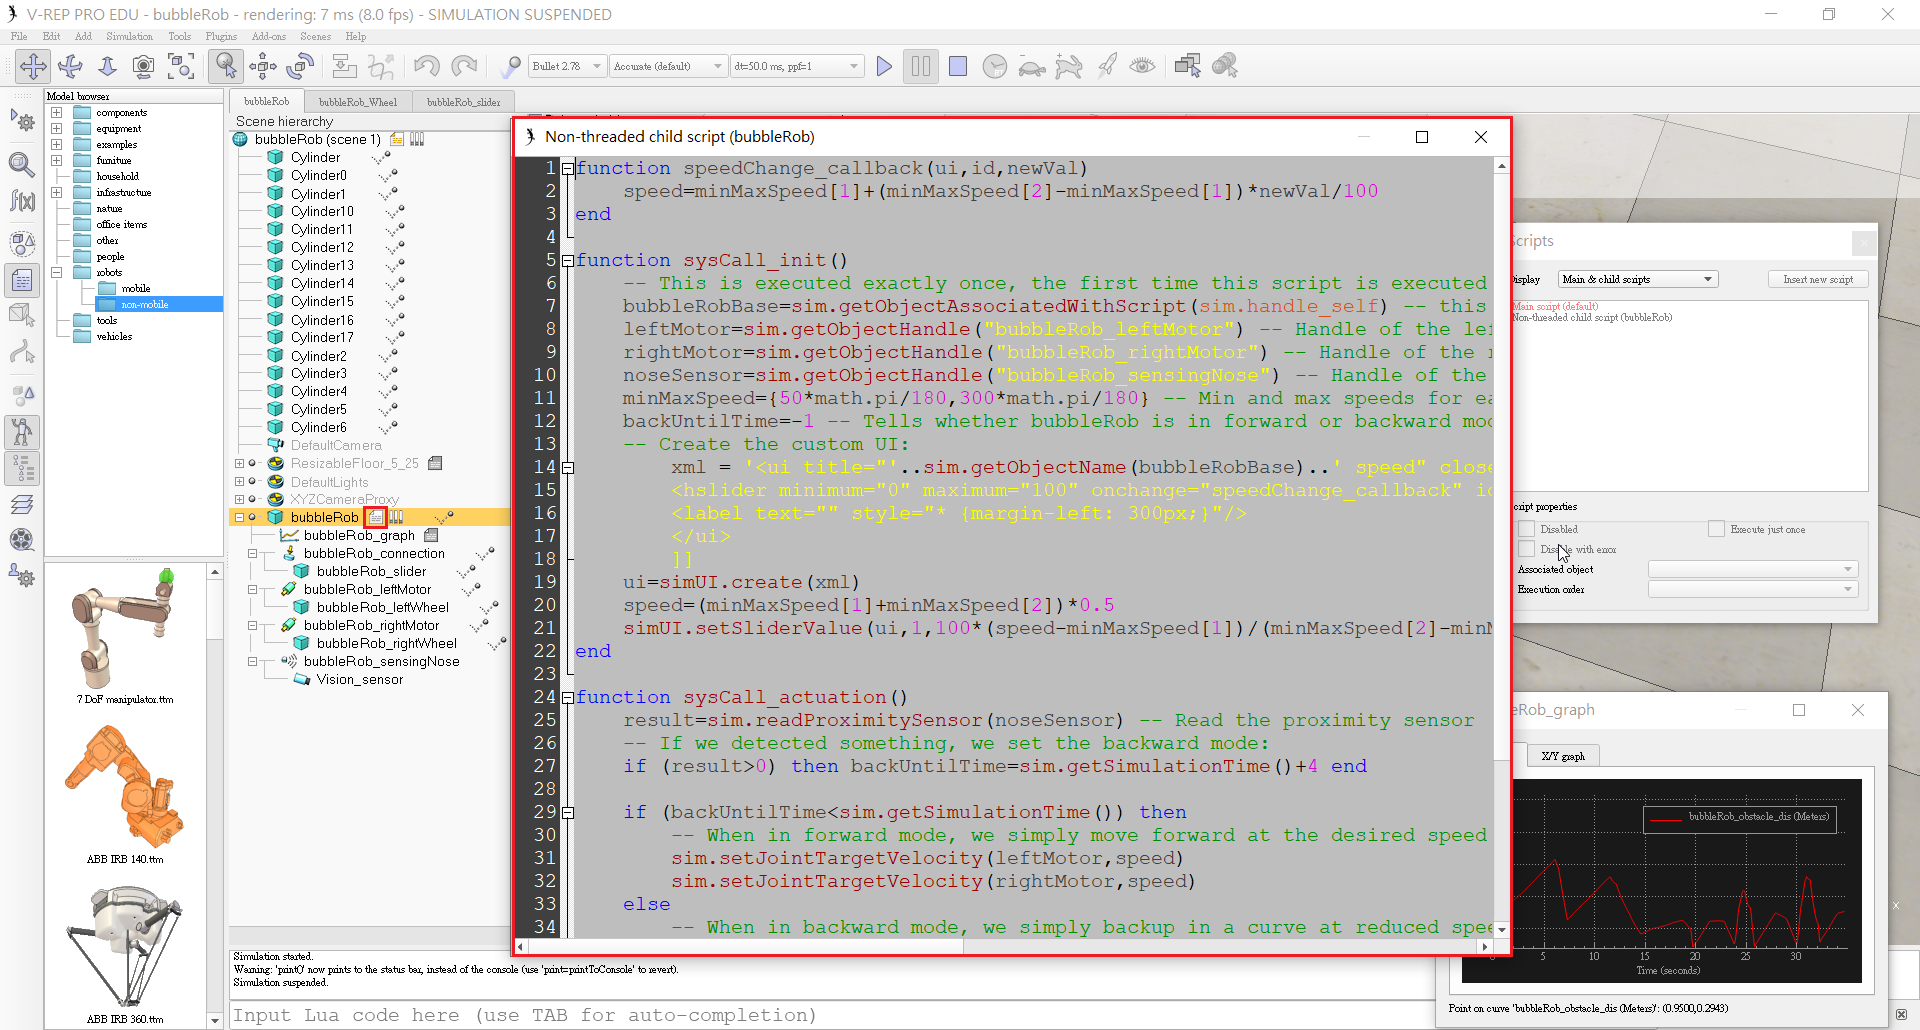Open simulation settings sidebar icon

pos(22,121)
